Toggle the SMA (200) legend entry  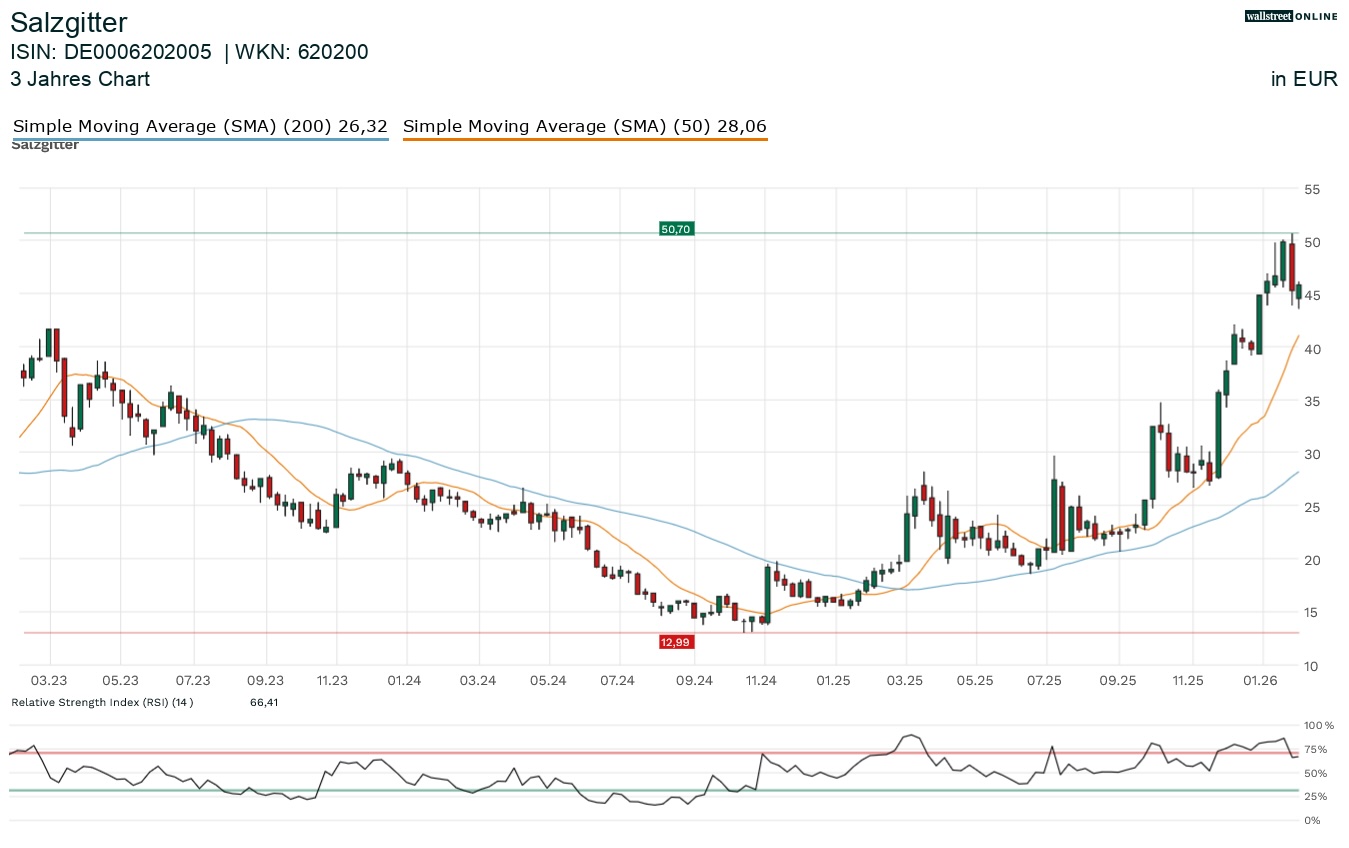[x=199, y=126]
